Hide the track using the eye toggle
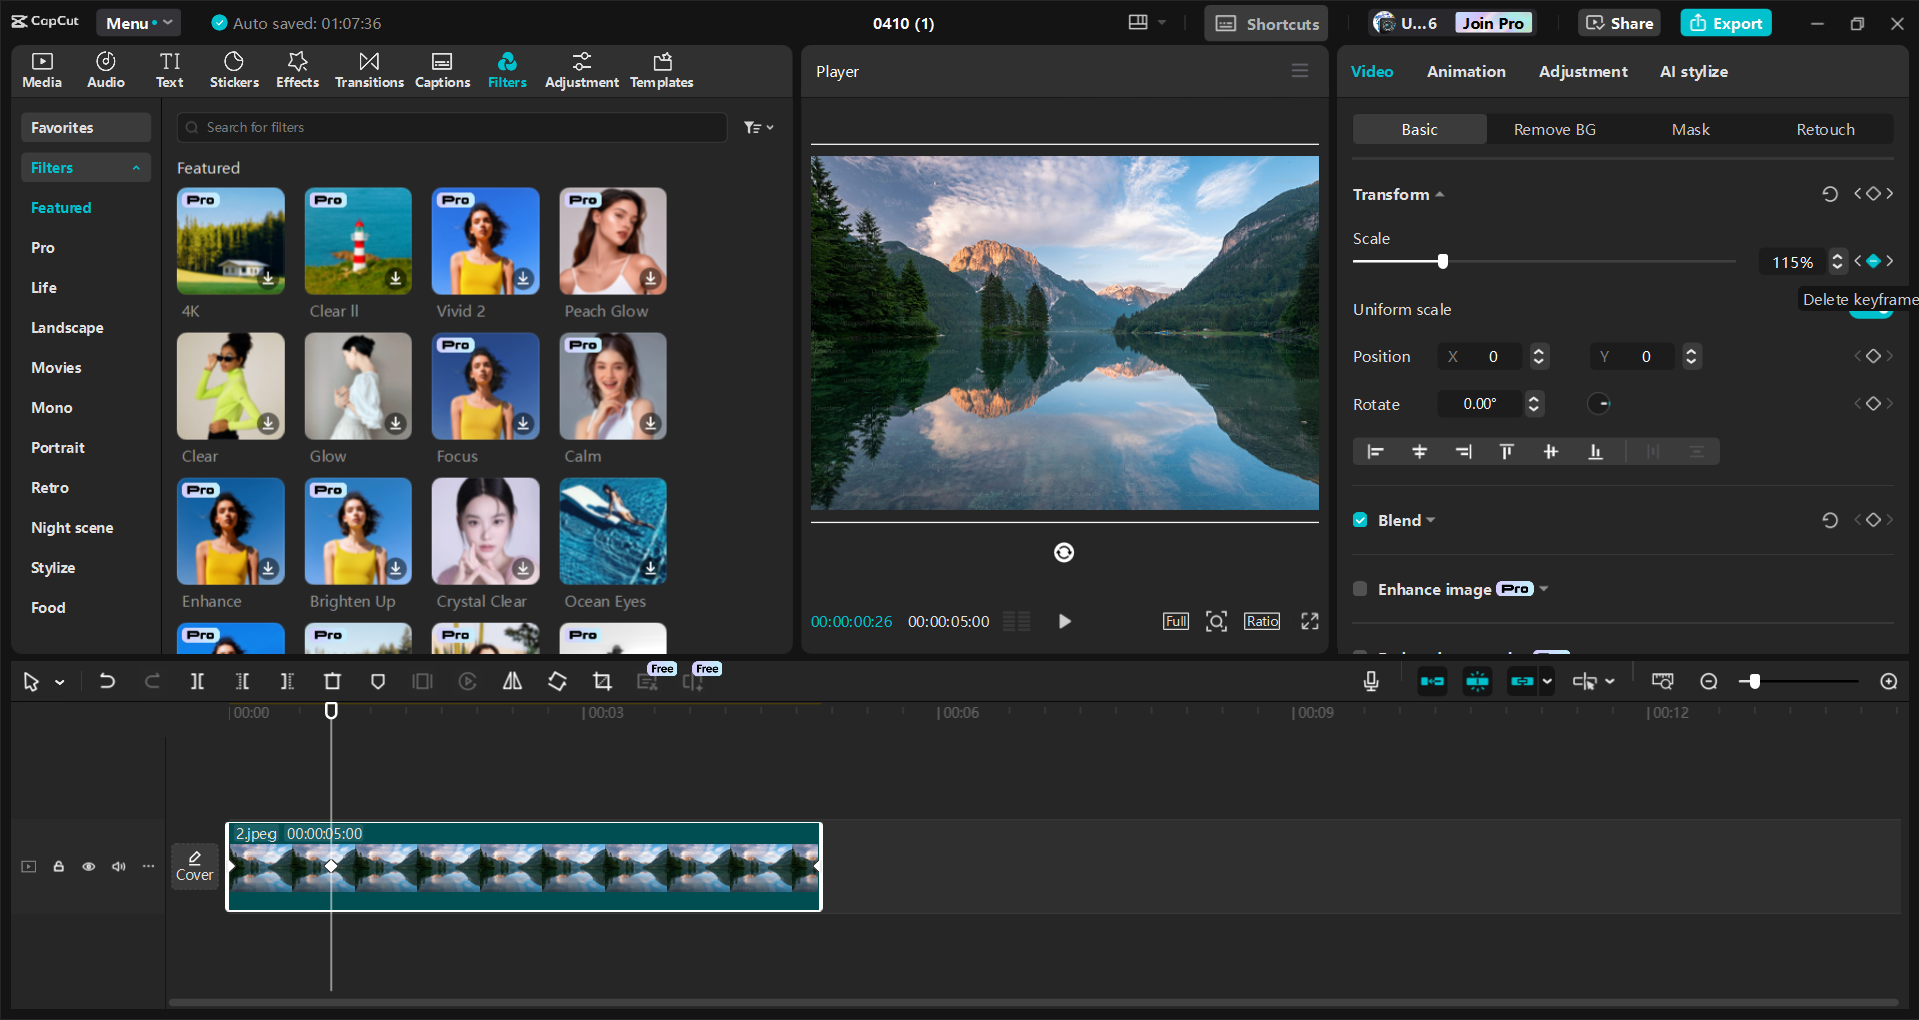This screenshot has width=1919, height=1020. pos(88,866)
